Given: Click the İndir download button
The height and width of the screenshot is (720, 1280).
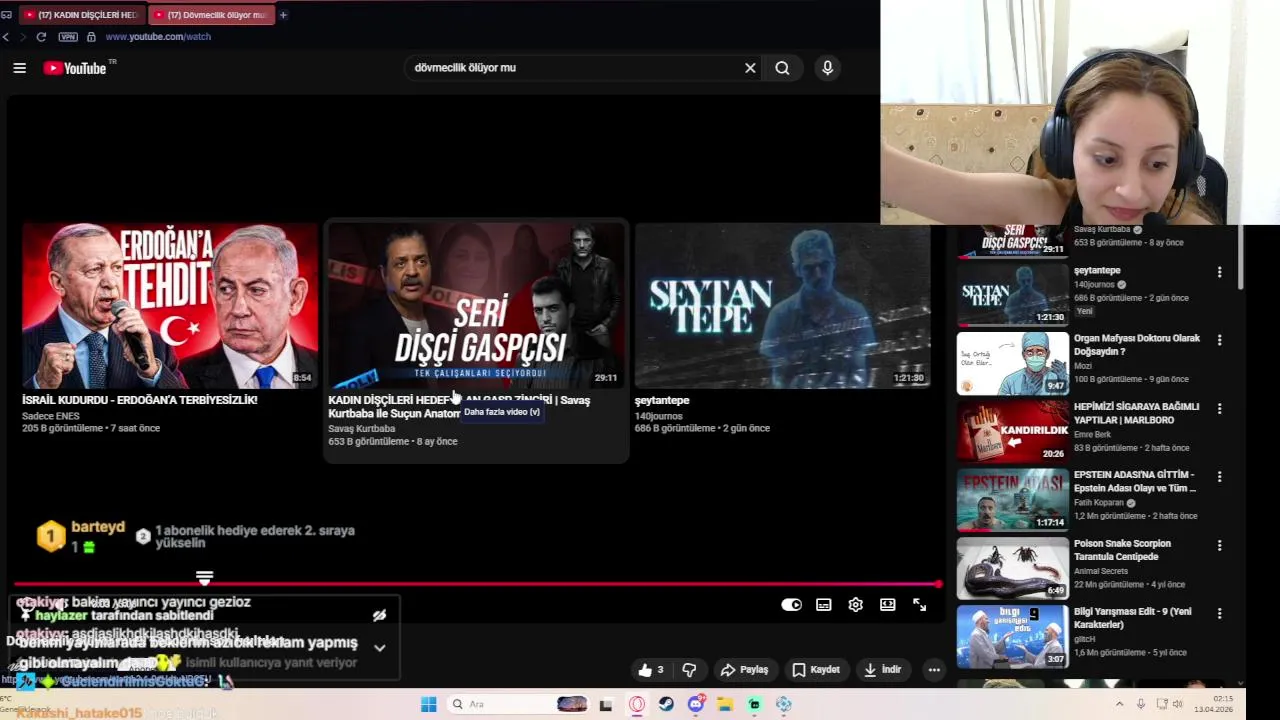Looking at the screenshot, I should [883, 670].
